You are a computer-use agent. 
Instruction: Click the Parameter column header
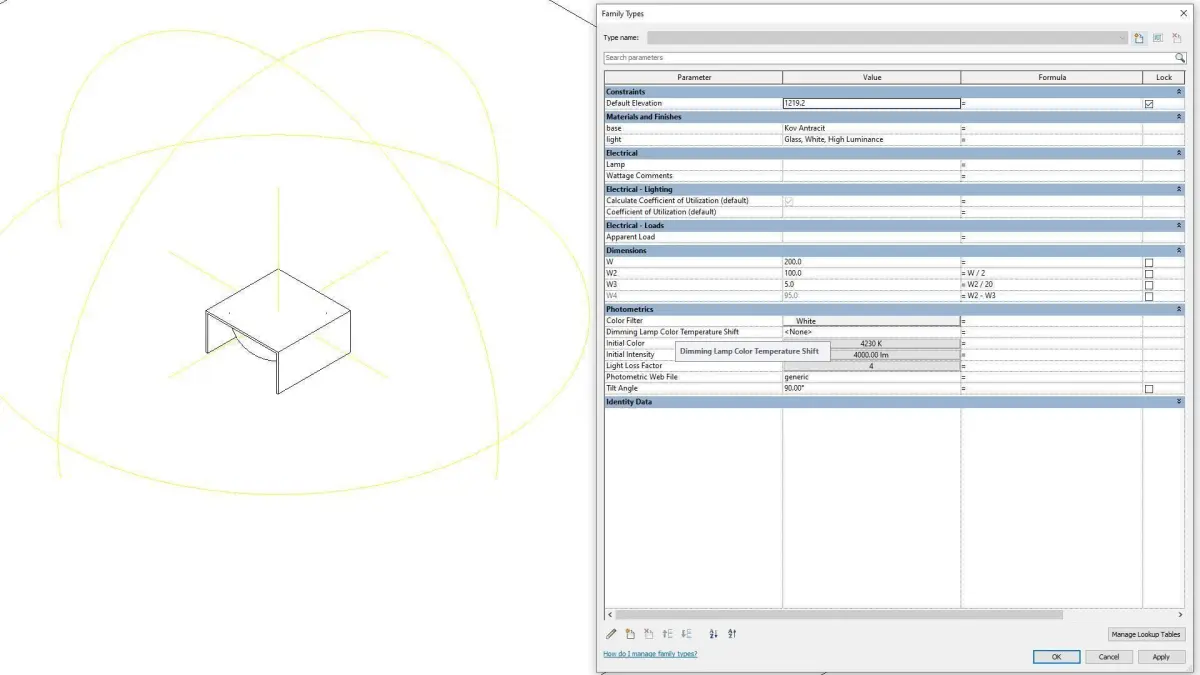(x=694, y=77)
